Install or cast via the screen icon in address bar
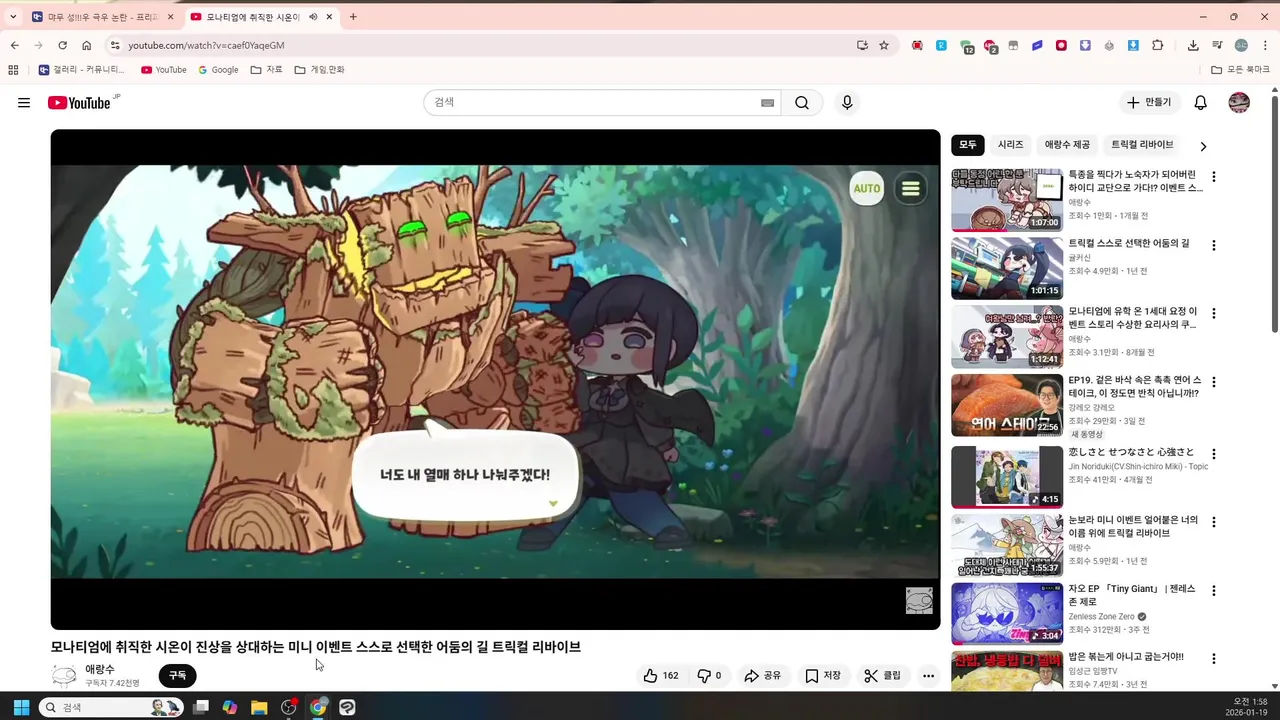Screen dimensions: 1280x720 (x=862, y=45)
